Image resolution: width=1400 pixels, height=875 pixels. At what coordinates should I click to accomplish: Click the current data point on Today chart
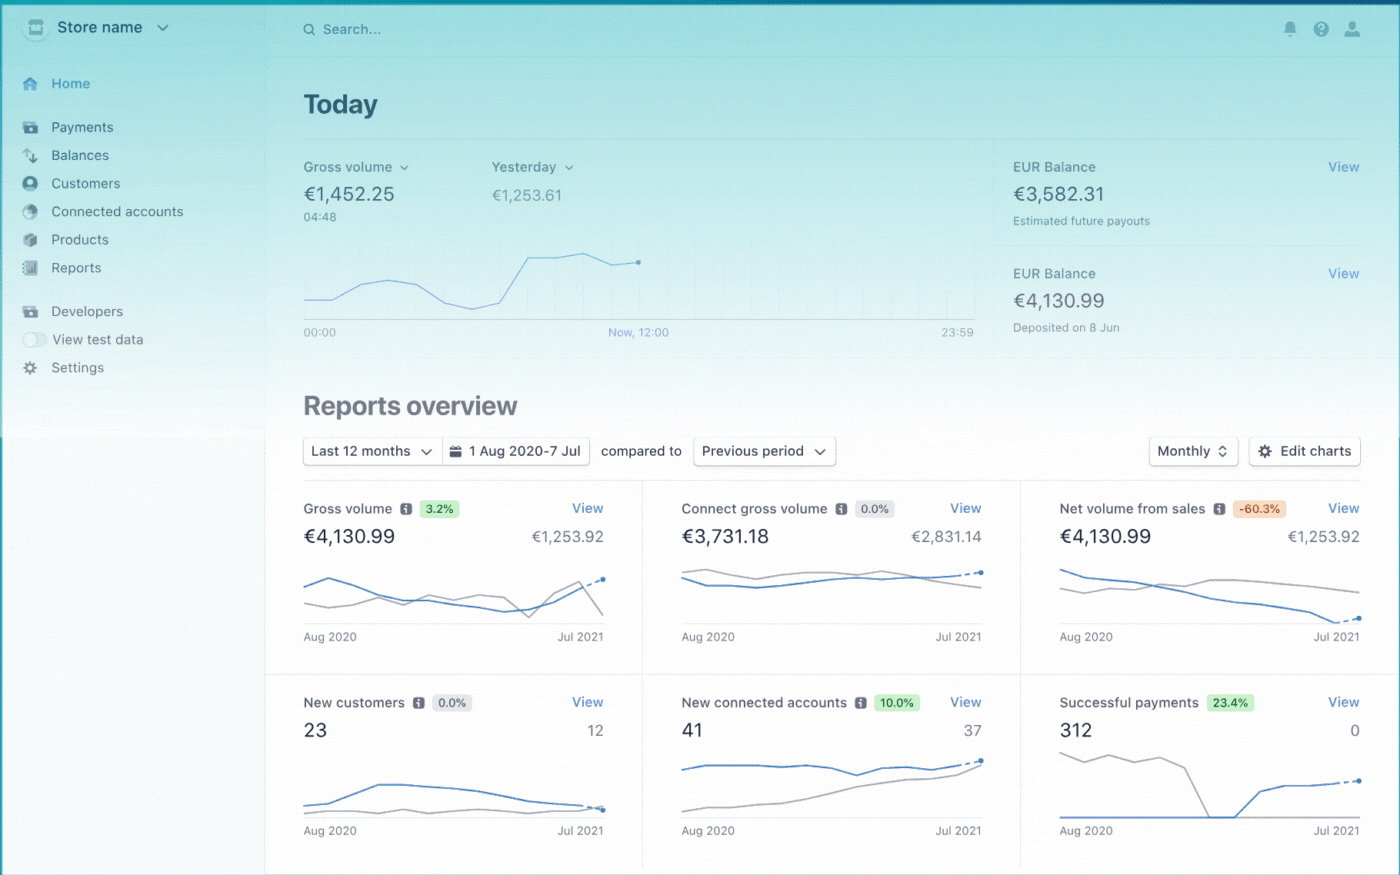pyautogui.click(x=638, y=262)
